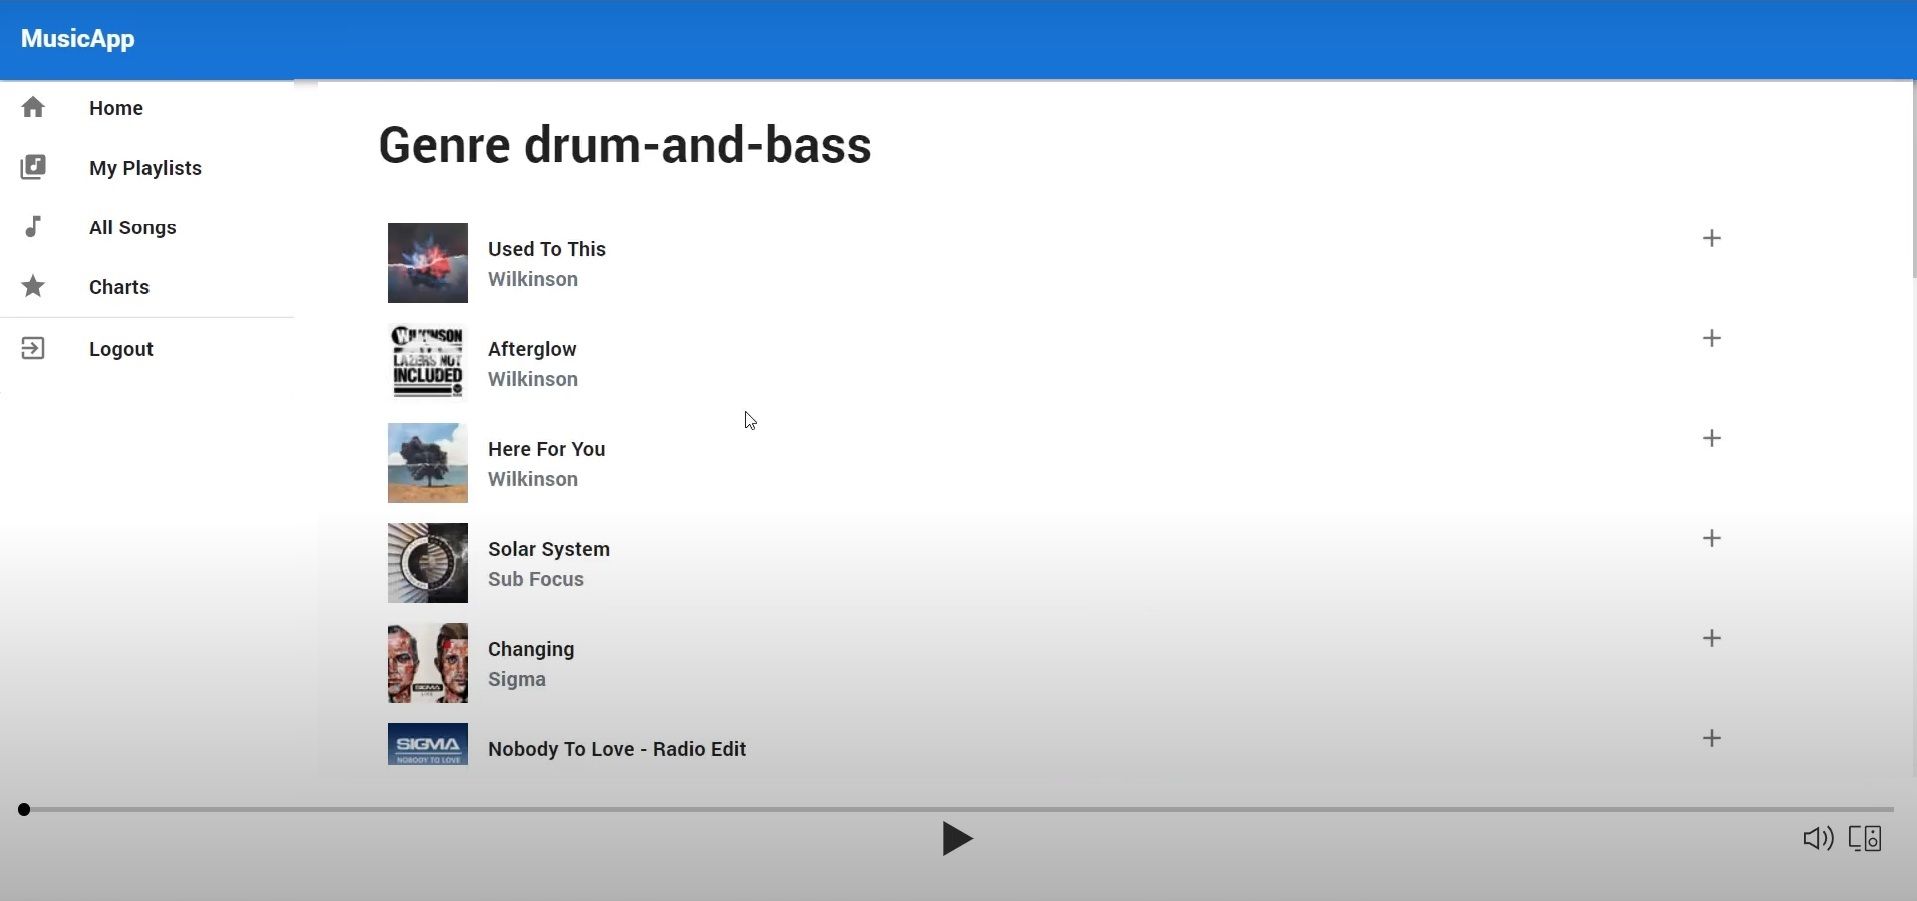Add Nobody To Love via plus icon

[x=1711, y=738]
